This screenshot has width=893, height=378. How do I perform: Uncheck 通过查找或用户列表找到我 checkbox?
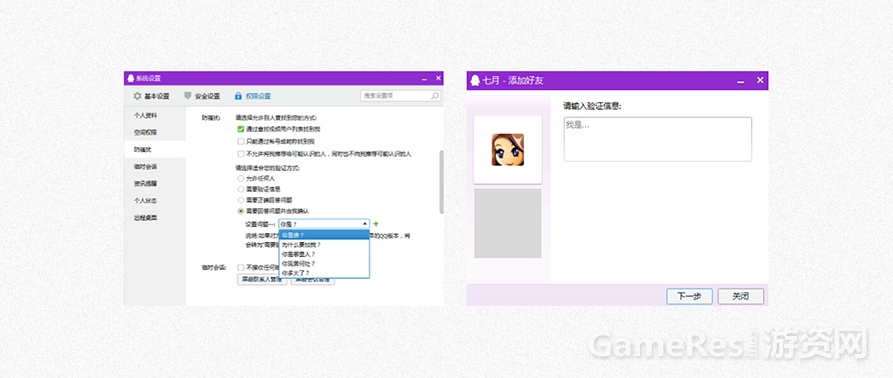[x=241, y=130]
